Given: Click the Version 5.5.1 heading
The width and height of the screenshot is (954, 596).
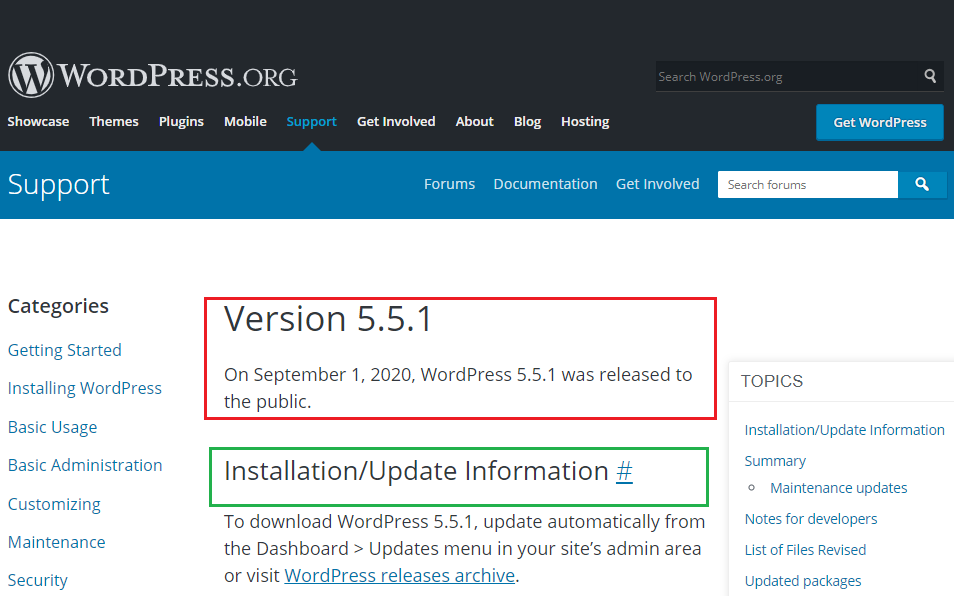Looking at the screenshot, I should point(328,319).
